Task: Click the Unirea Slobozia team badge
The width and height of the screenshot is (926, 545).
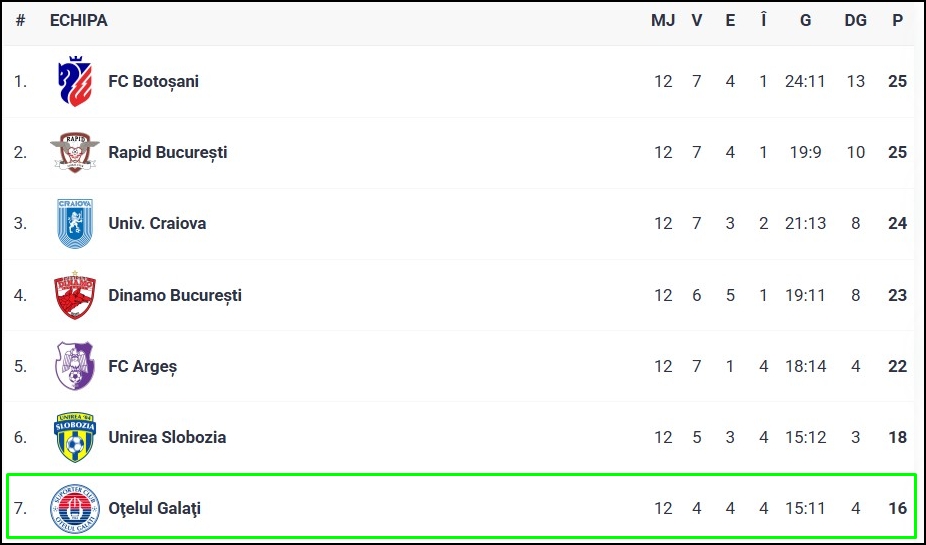Action: pyautogui.click(x=75, y=437)
